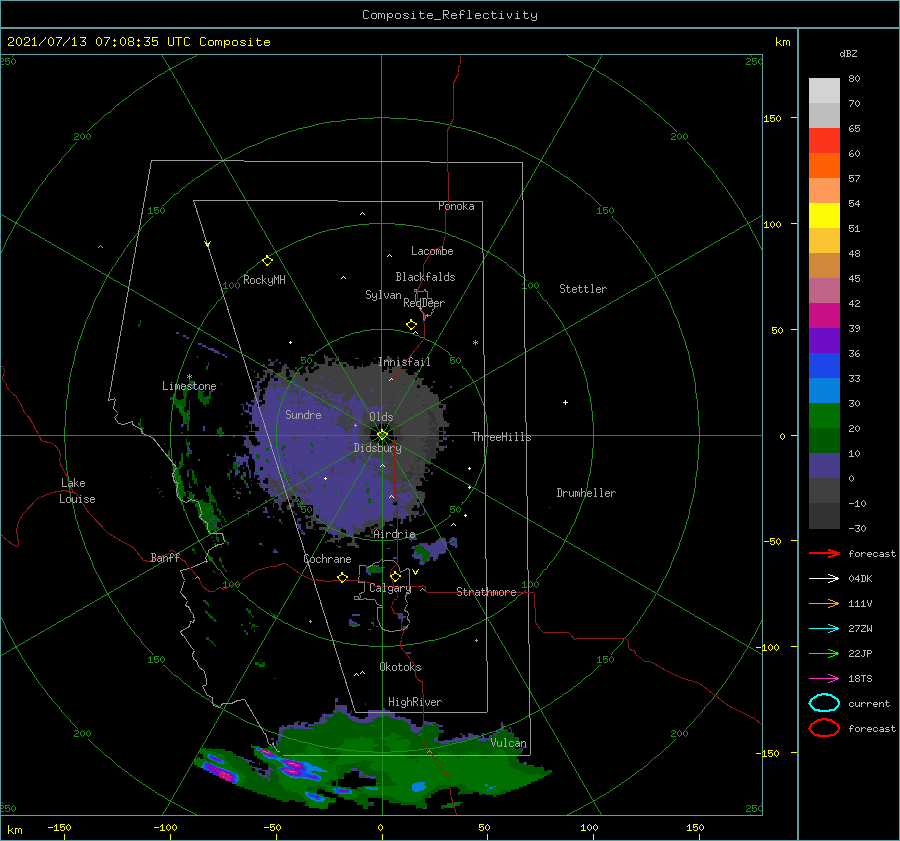Click the Sylvan label on the map
The width and height of the screenshot is (900, 841).
pyautogui.click(x=383, y=295)
